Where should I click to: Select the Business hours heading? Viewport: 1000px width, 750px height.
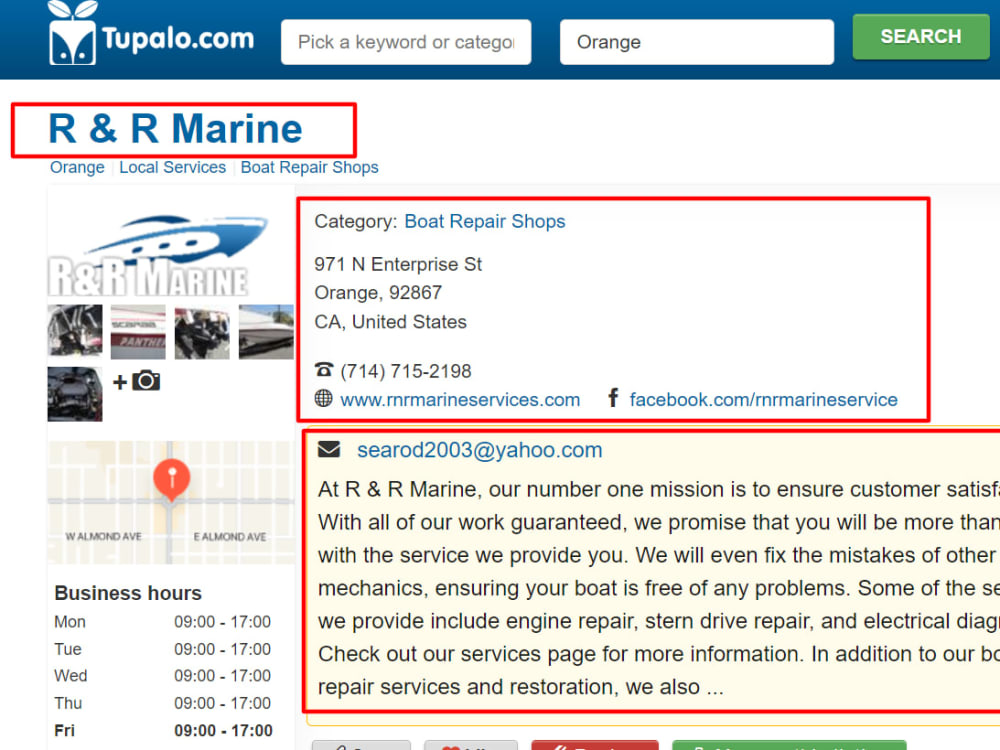pyautogui.click(x=128, y=593)
